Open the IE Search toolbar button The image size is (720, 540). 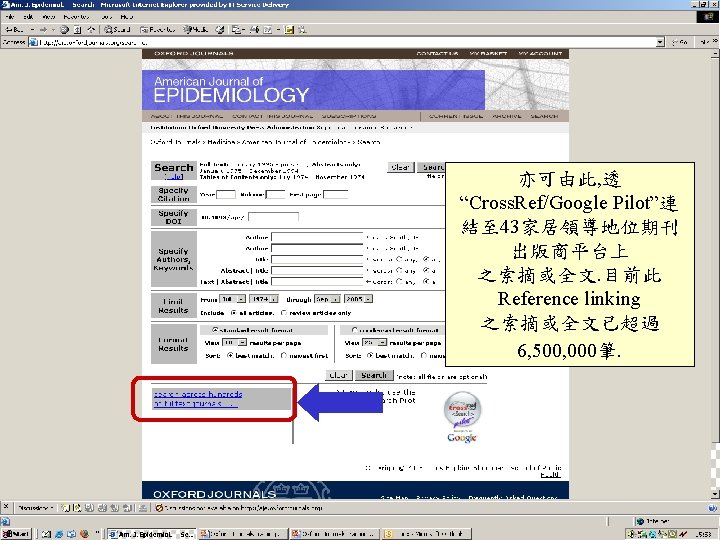(117, 29)
